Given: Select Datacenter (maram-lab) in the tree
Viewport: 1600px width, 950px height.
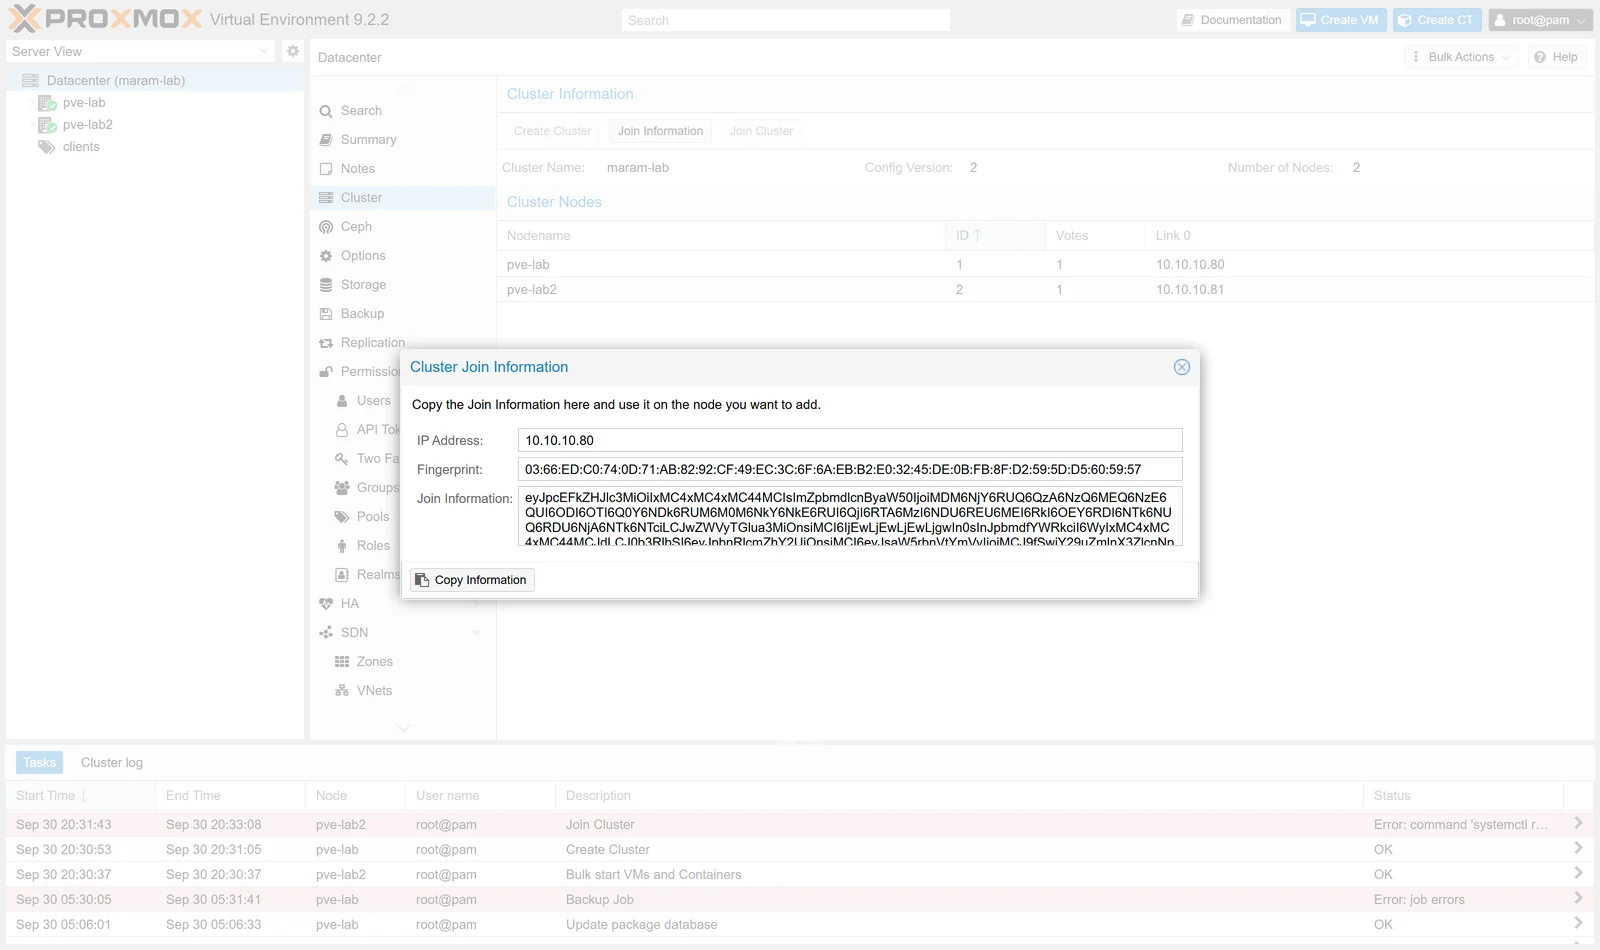Looking at the screenshot, I should coord(116,80).
